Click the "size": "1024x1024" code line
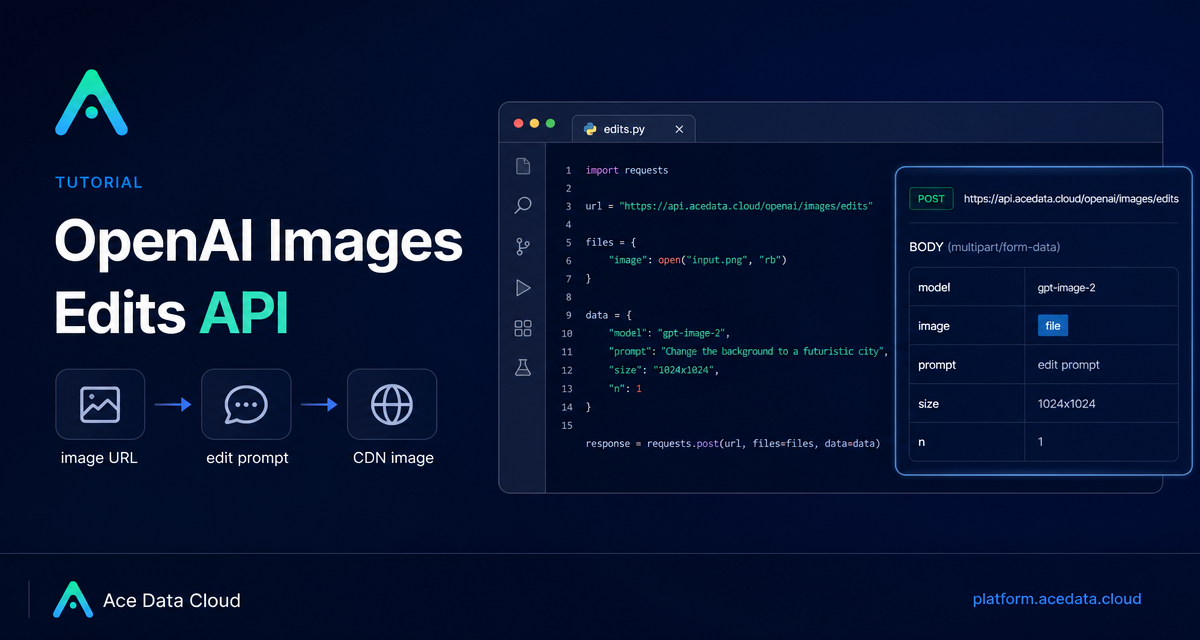Viewport: 1200px width, 640px height. (x=664, y=370)
